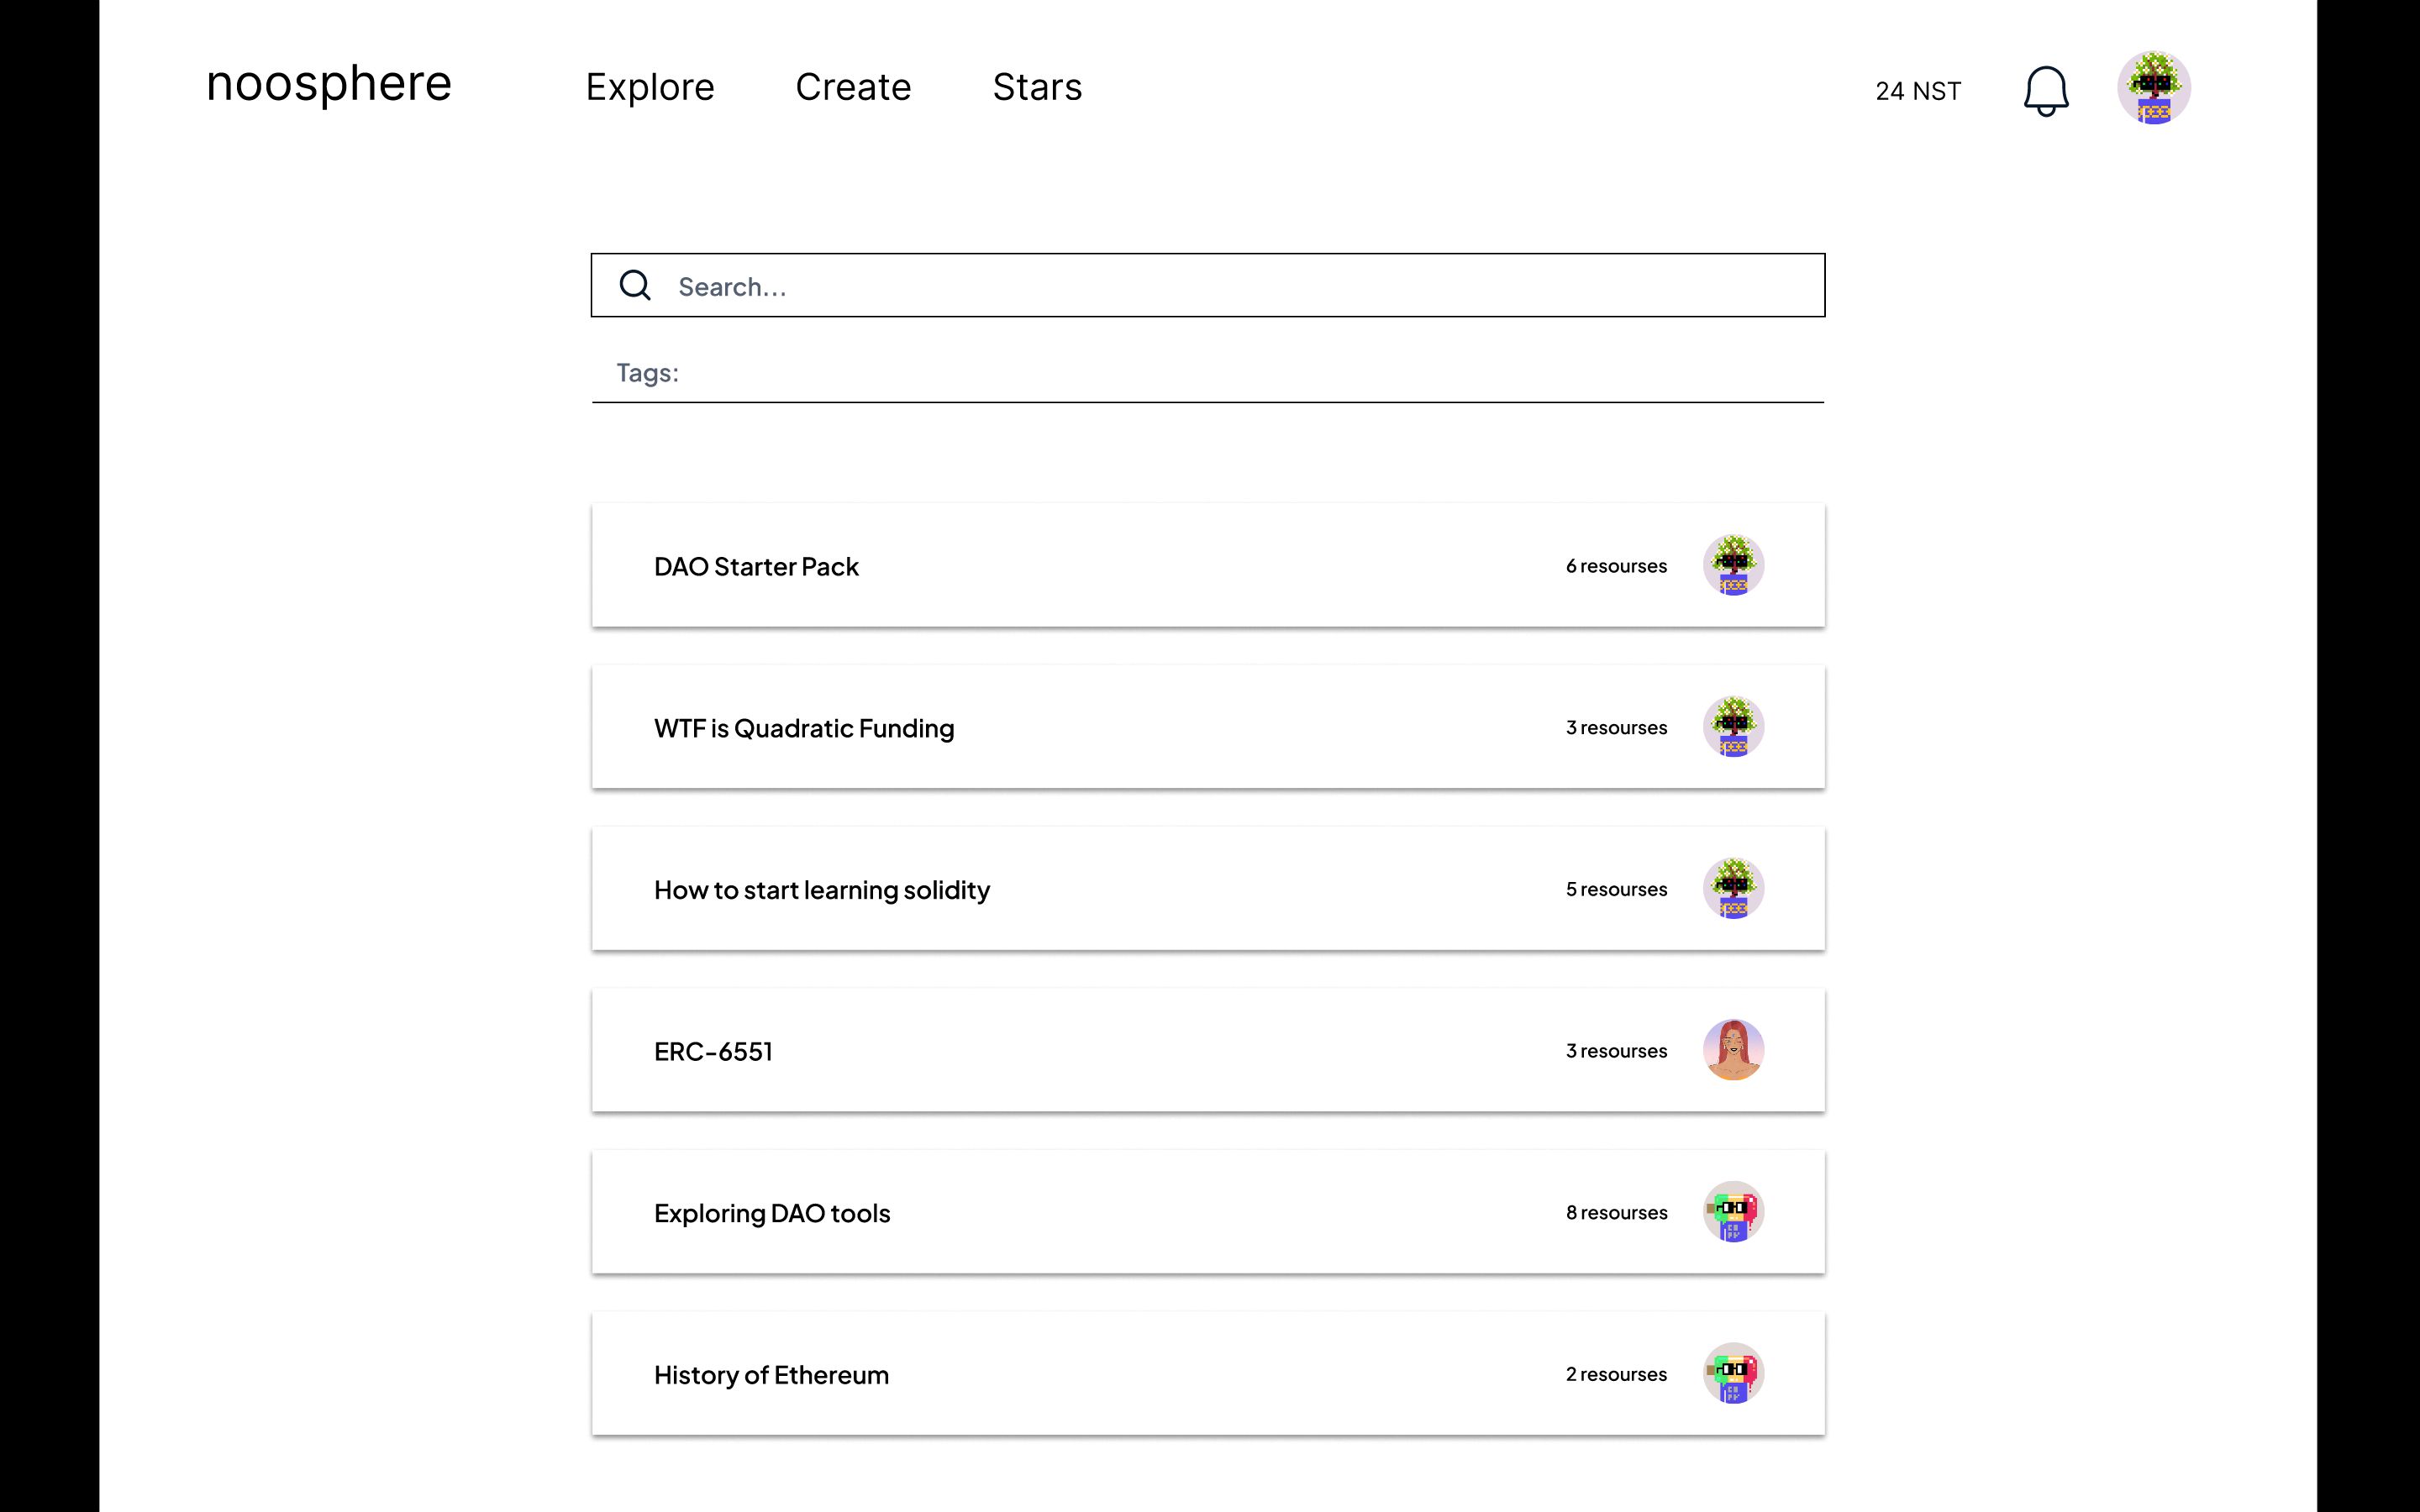The width and height of the screenshot is (2420, 1512).
Task: Open the Create menu item
Action: [853, 88]
